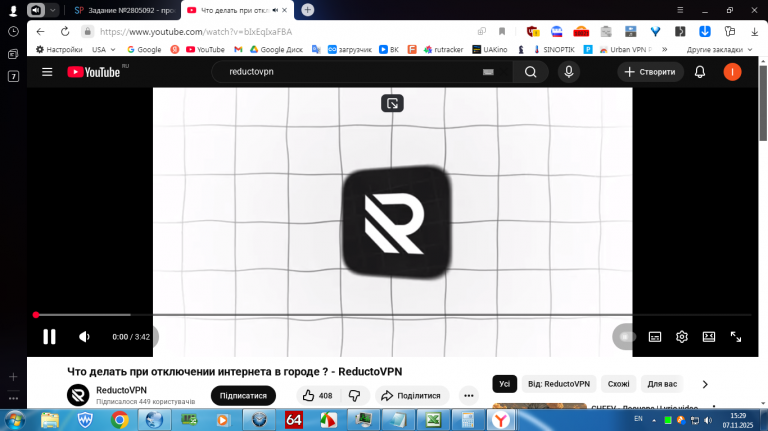The image size is (768, 431).
Task: Start voice search with the microphone
Action: click(x=569, y=72)
